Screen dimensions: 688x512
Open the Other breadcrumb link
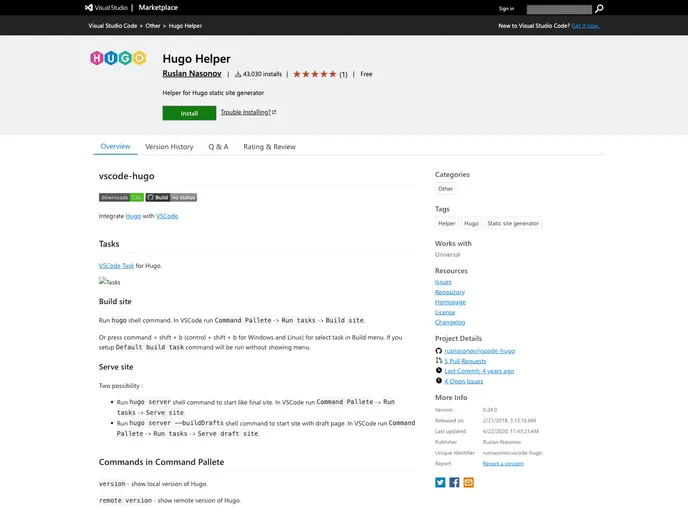point(153,26)
